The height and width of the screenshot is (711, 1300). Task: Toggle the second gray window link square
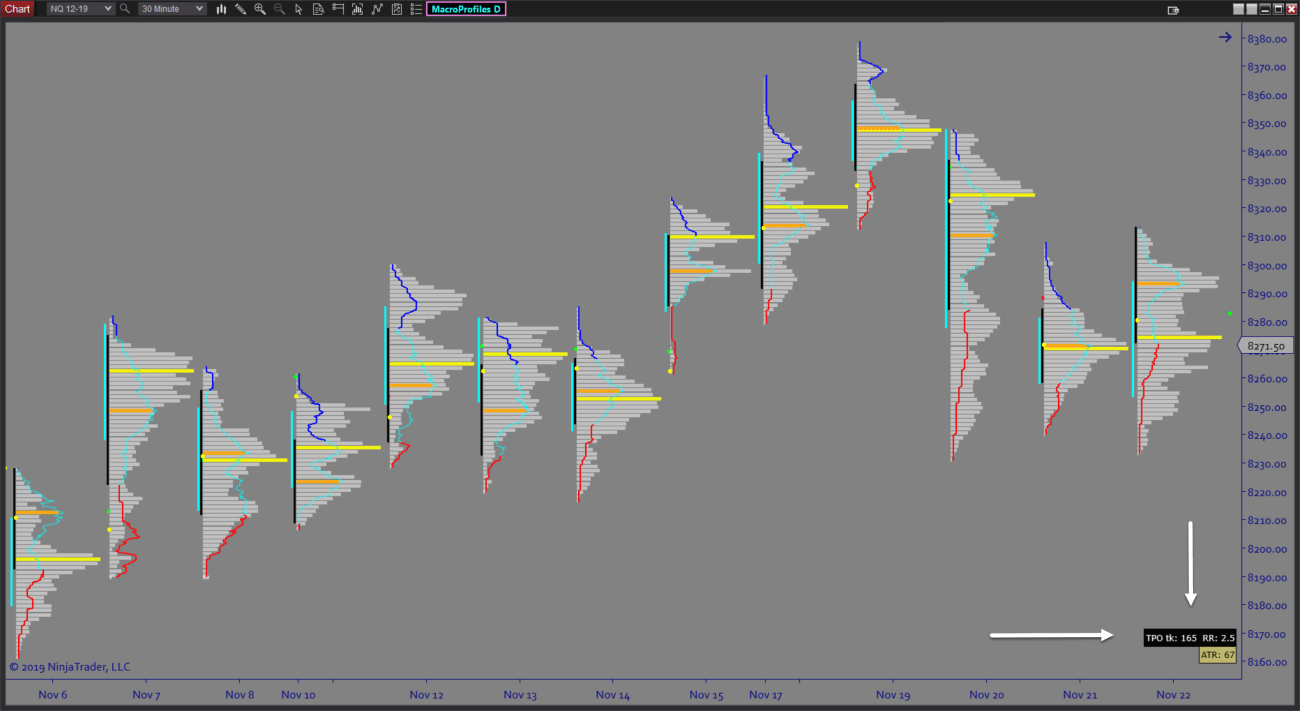click(1251, 9)
